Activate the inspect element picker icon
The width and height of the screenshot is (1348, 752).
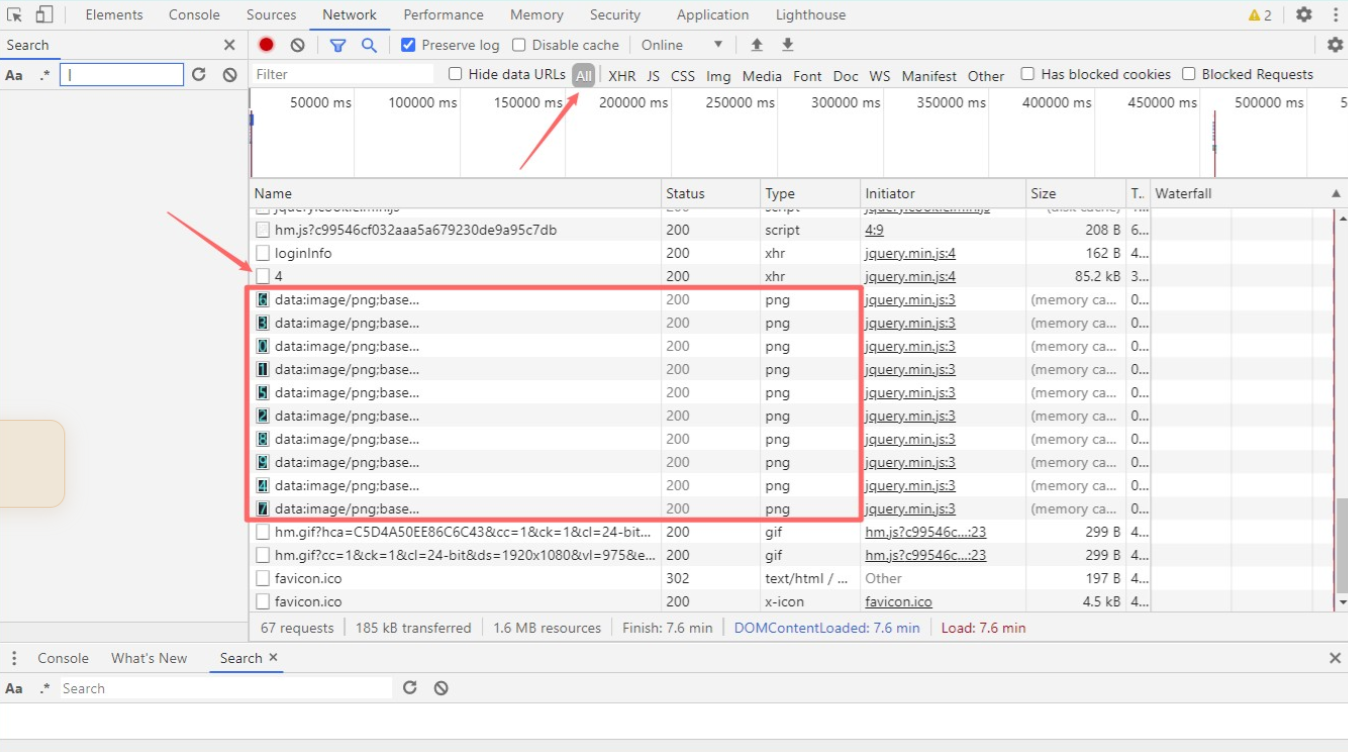(14, 15)
